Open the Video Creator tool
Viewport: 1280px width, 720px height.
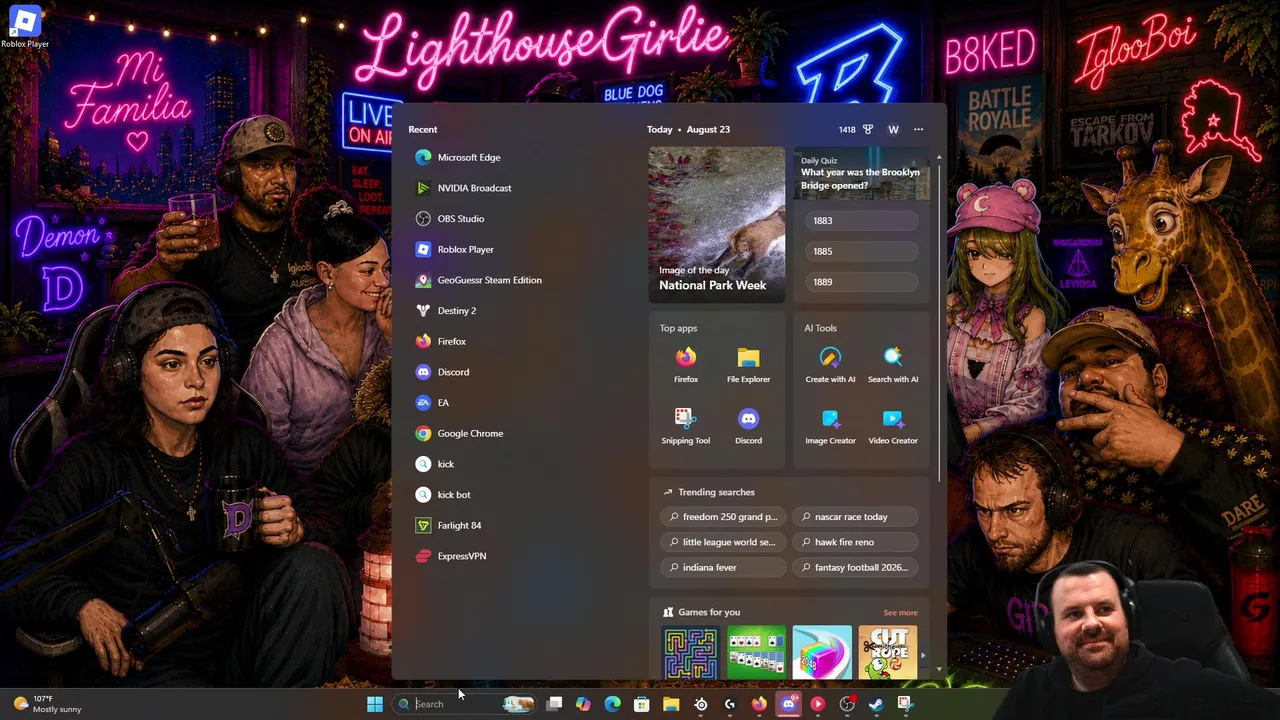pyautogui.click(x=893, y=426)
